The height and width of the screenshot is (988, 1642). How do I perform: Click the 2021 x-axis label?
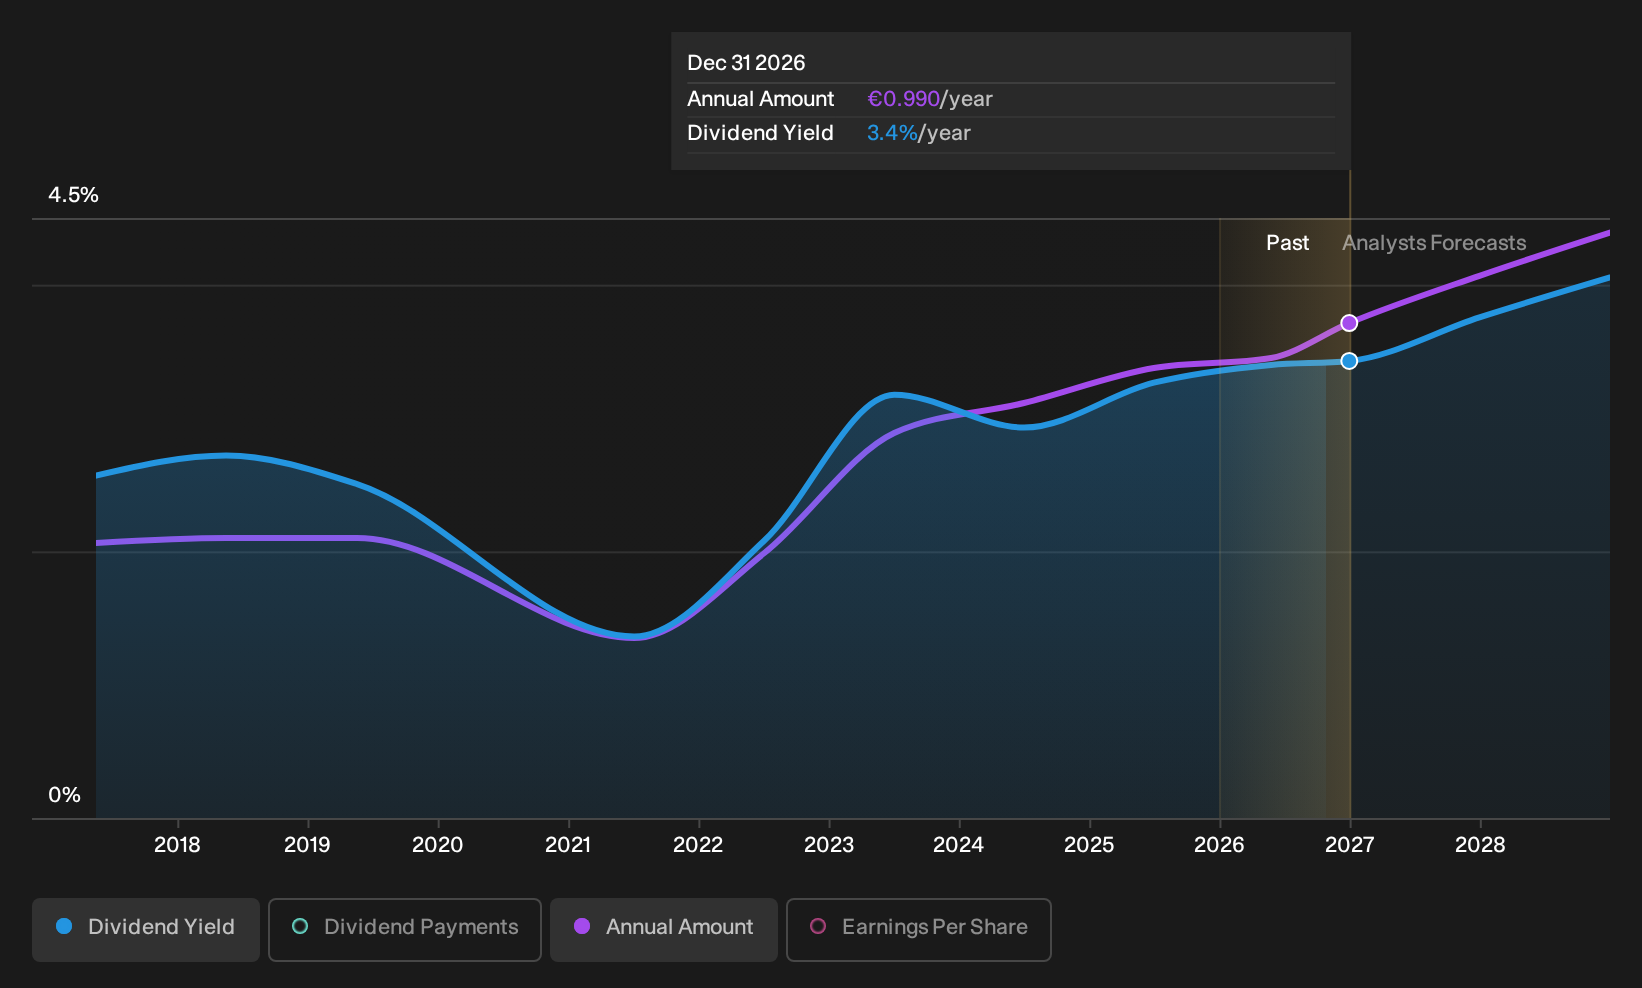[x=568, y=845]
